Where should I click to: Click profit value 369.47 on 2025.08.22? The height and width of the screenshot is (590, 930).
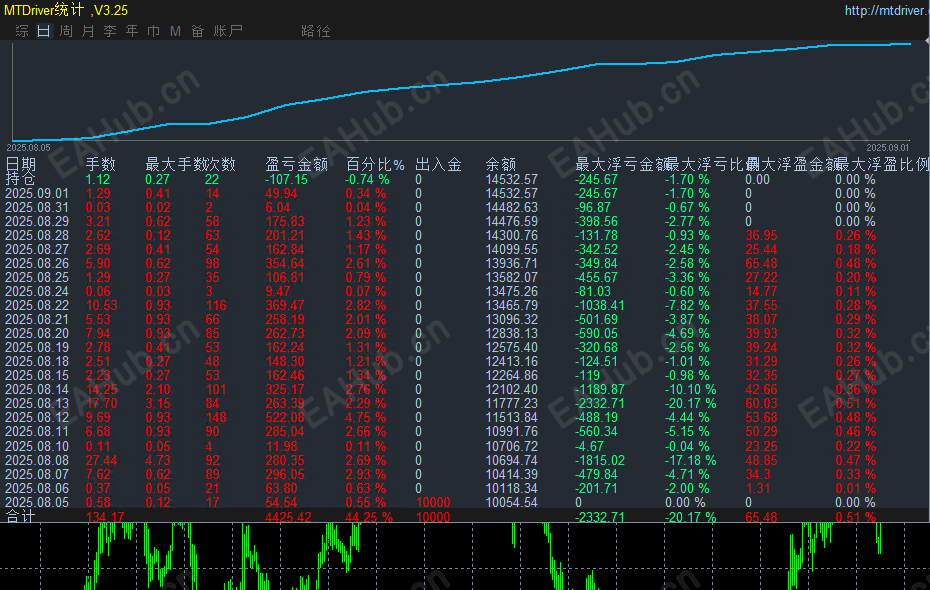point(285,305)
